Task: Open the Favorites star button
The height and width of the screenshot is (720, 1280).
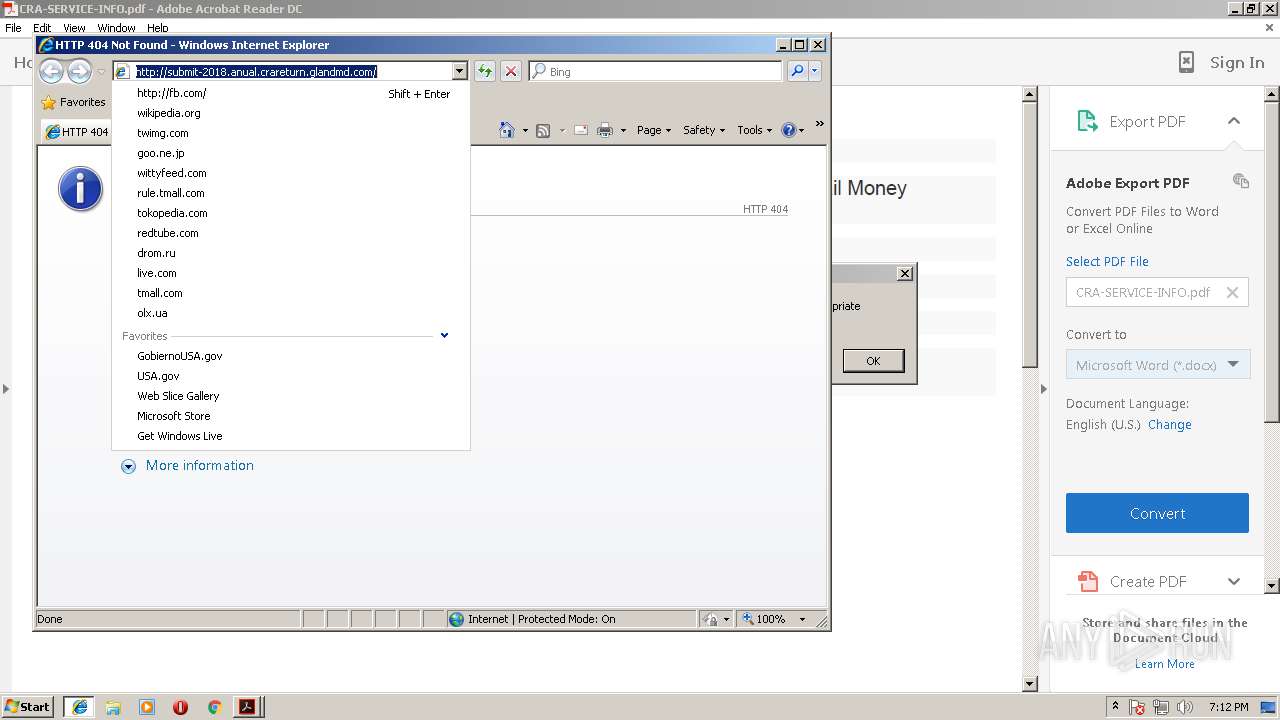Action: (x=73, y=102)
